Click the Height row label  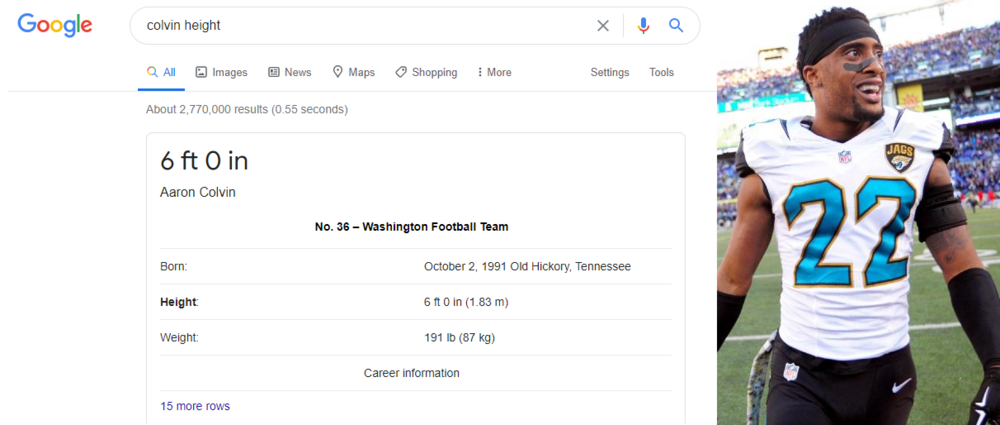(x=179, y=302)
